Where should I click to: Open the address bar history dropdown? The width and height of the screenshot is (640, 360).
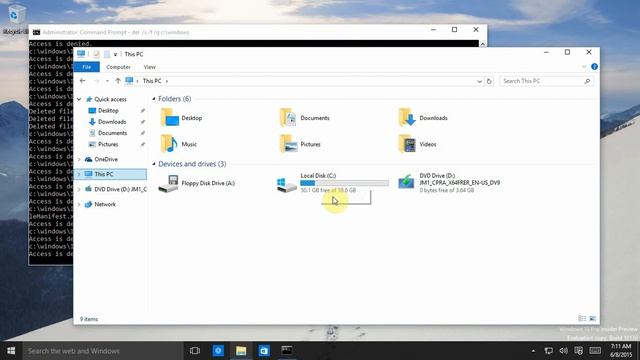tap(479, 81)
